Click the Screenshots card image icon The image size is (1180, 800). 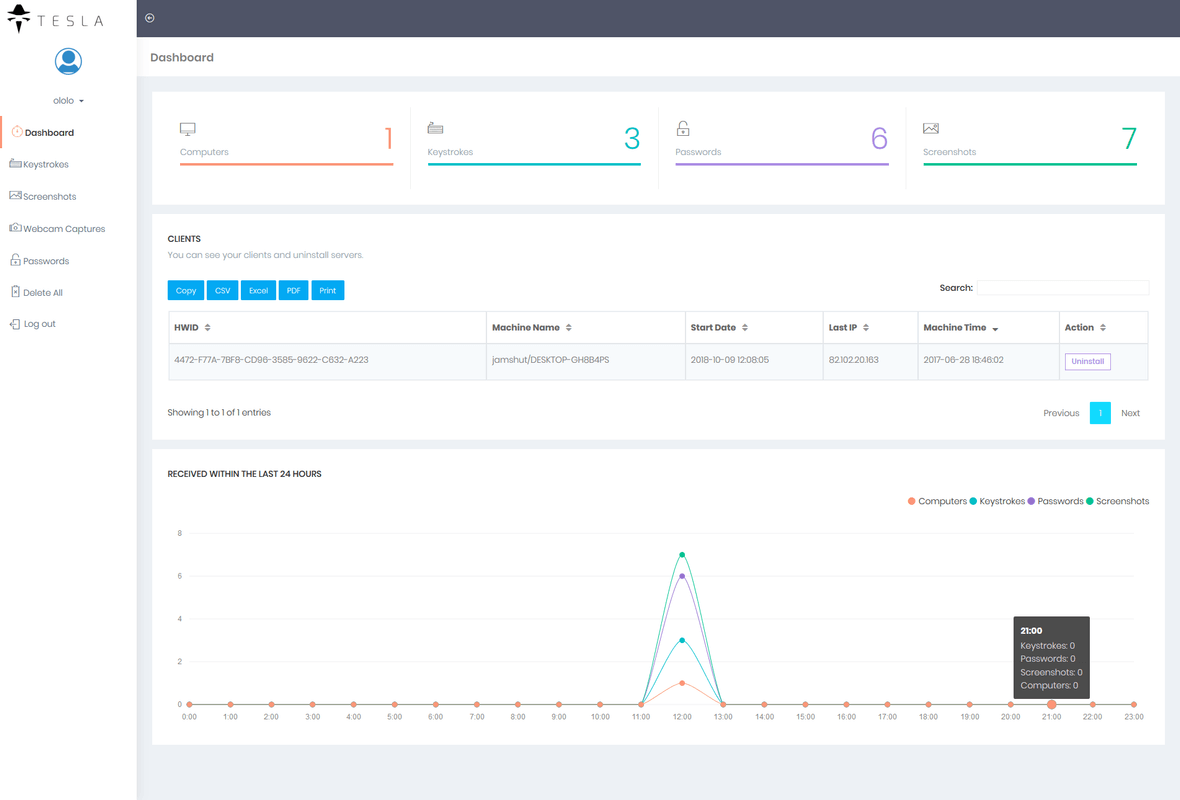tap(931, 128)
